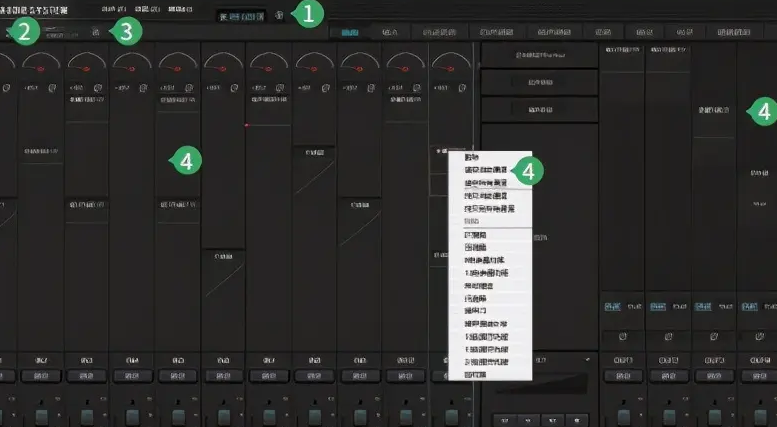Screen dimensions: 777x427
Task: Toggle the last blue highlighted button at the far right
Action: 749,307
